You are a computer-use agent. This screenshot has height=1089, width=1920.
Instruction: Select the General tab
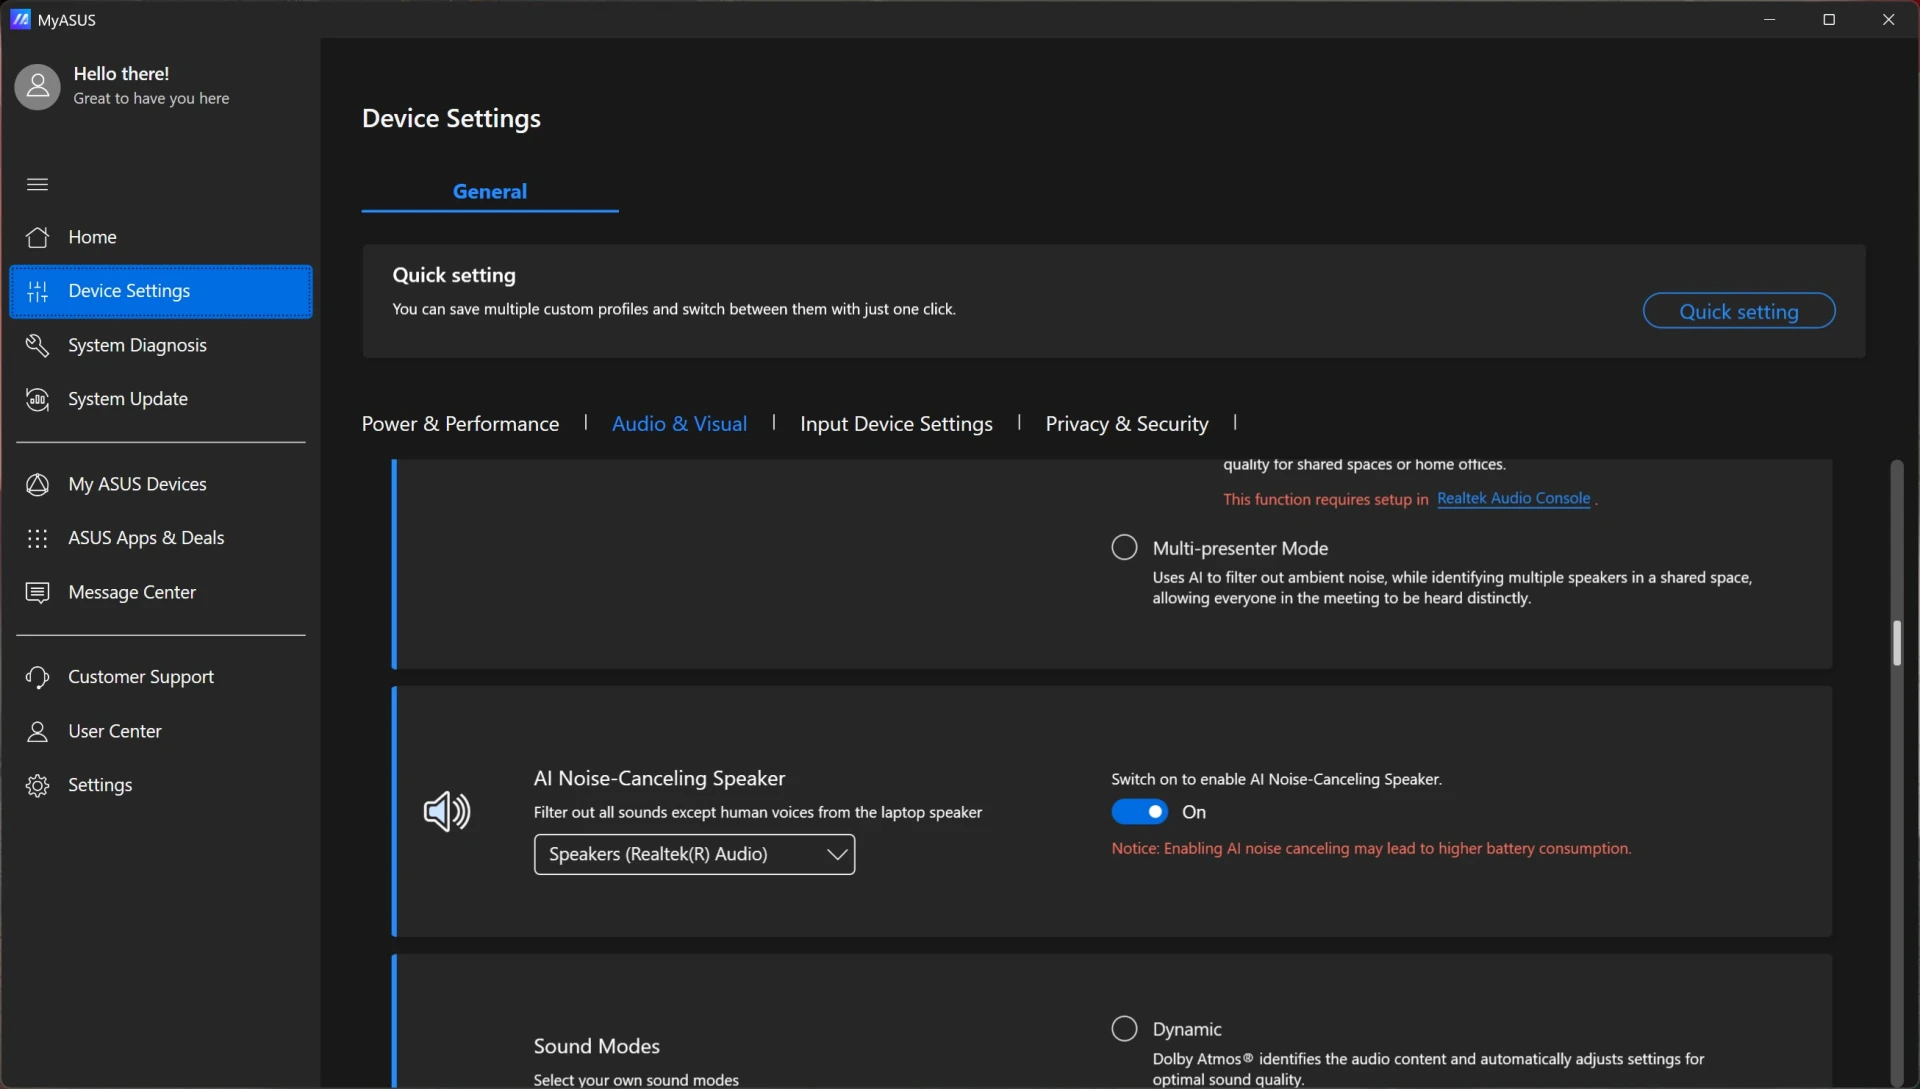pos(490,191)
